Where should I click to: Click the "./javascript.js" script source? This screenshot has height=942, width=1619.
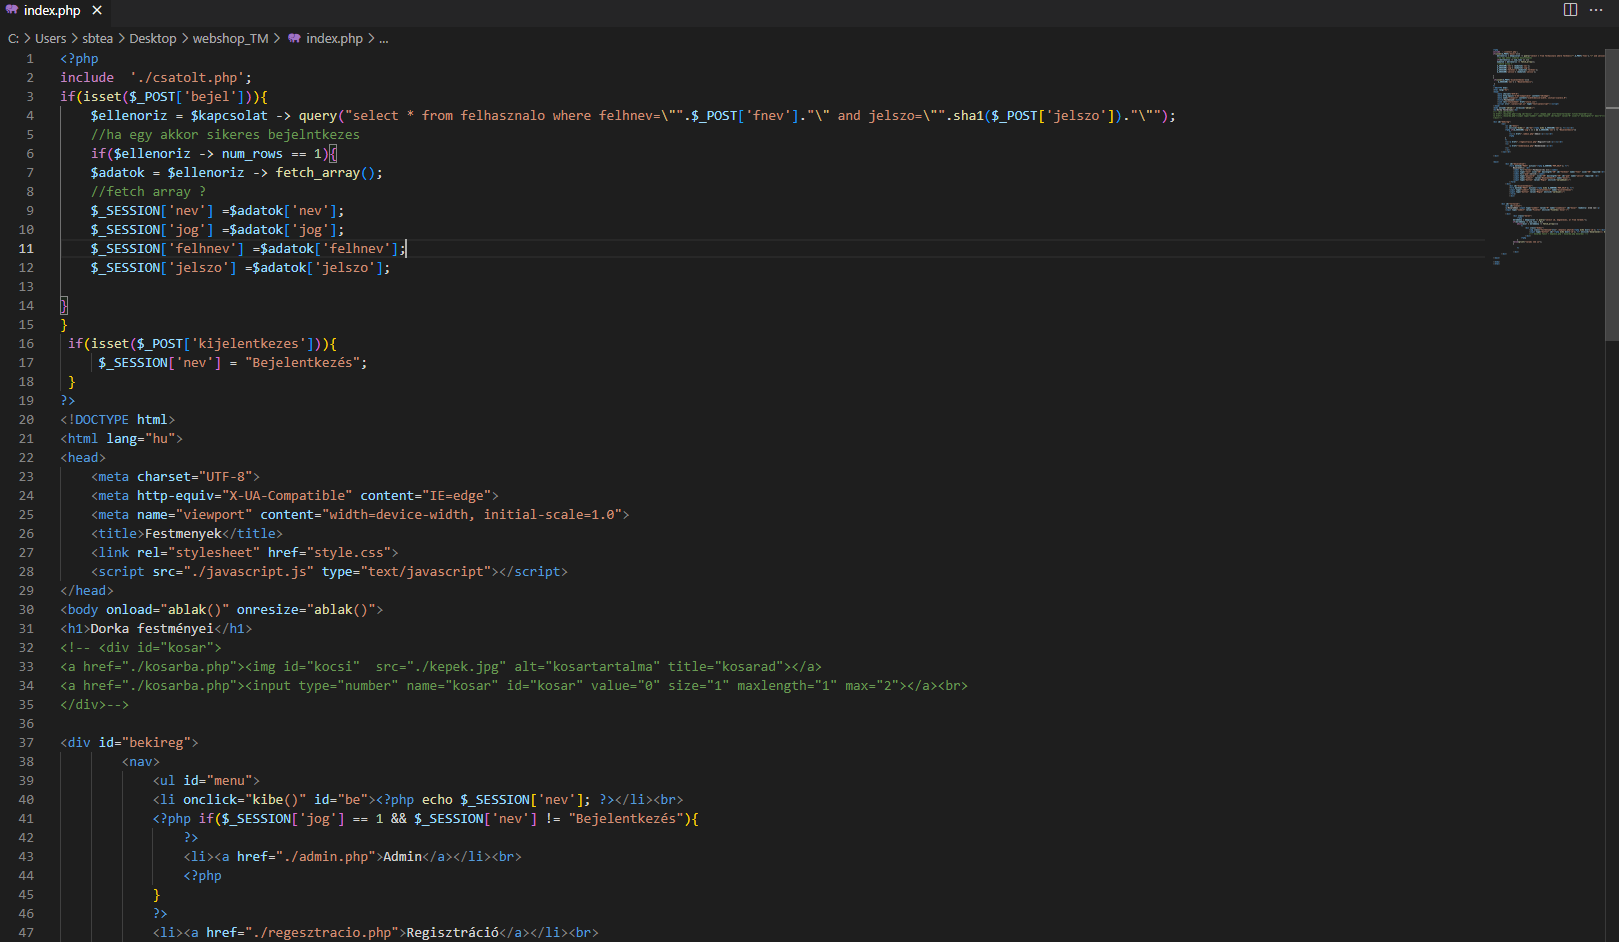pyautogui.click(x=248, y=572)
